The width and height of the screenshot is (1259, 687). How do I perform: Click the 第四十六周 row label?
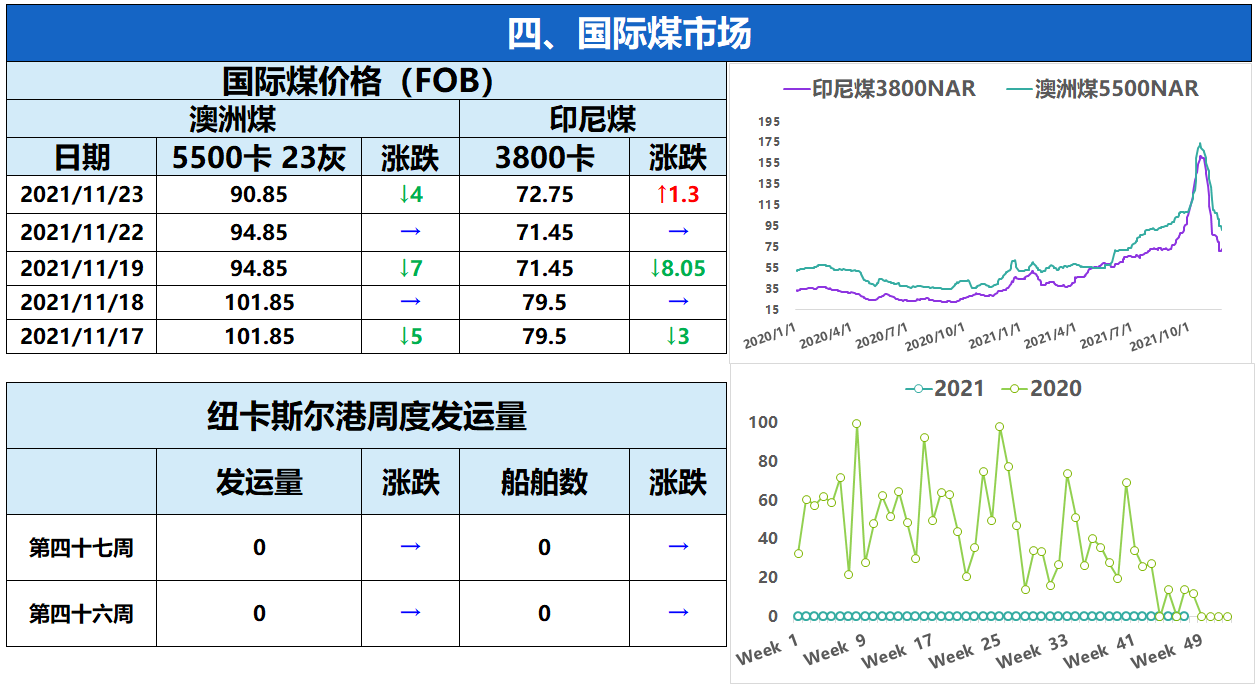click(x=82, y=614)
